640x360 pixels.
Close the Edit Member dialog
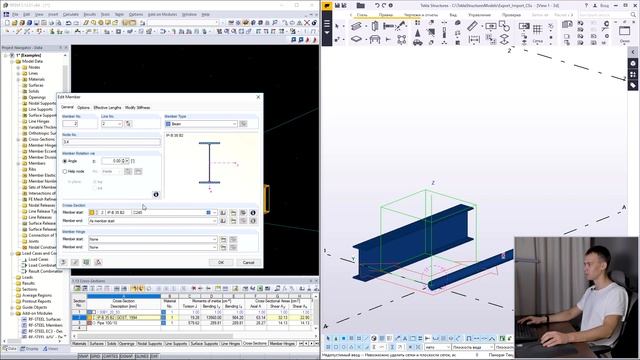click(x=258, y=97)
